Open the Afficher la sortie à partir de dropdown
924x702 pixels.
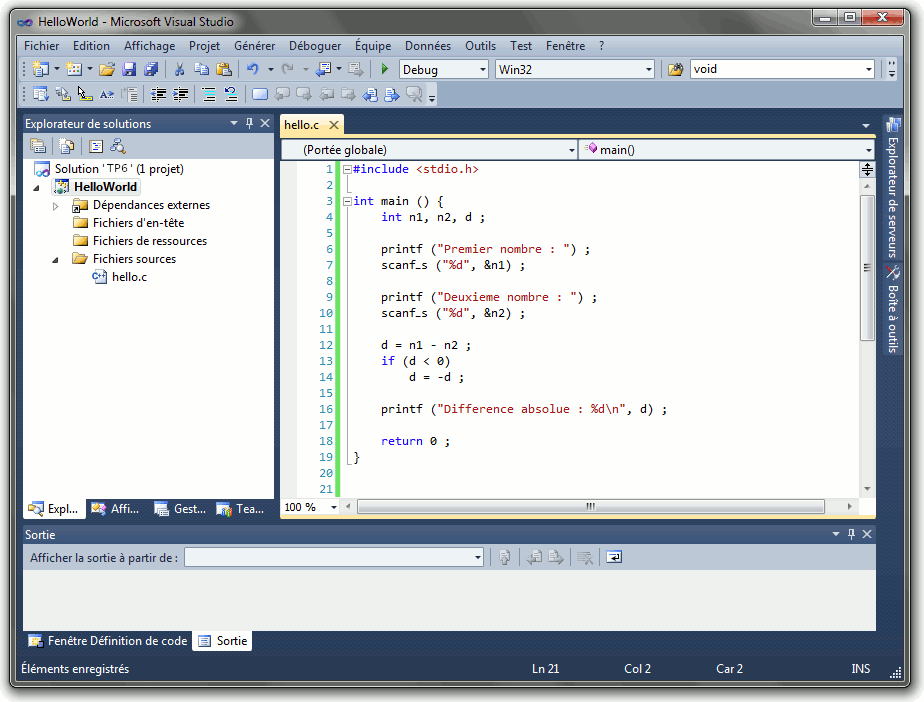click(478, 557)
